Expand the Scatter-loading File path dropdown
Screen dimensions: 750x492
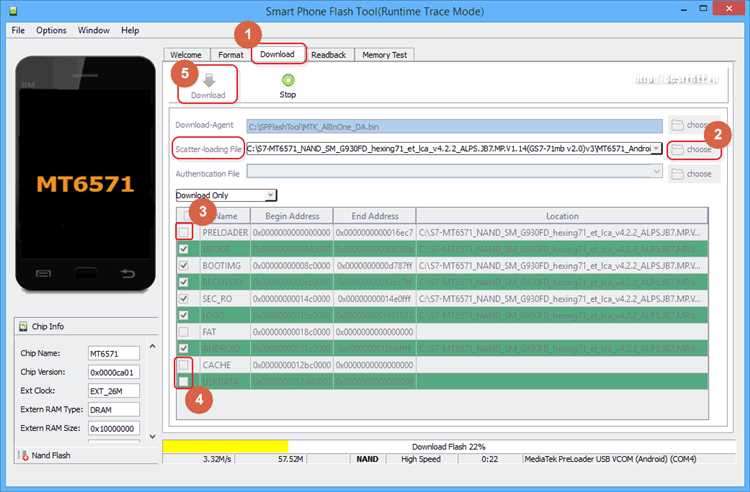(x=656, y=149)
